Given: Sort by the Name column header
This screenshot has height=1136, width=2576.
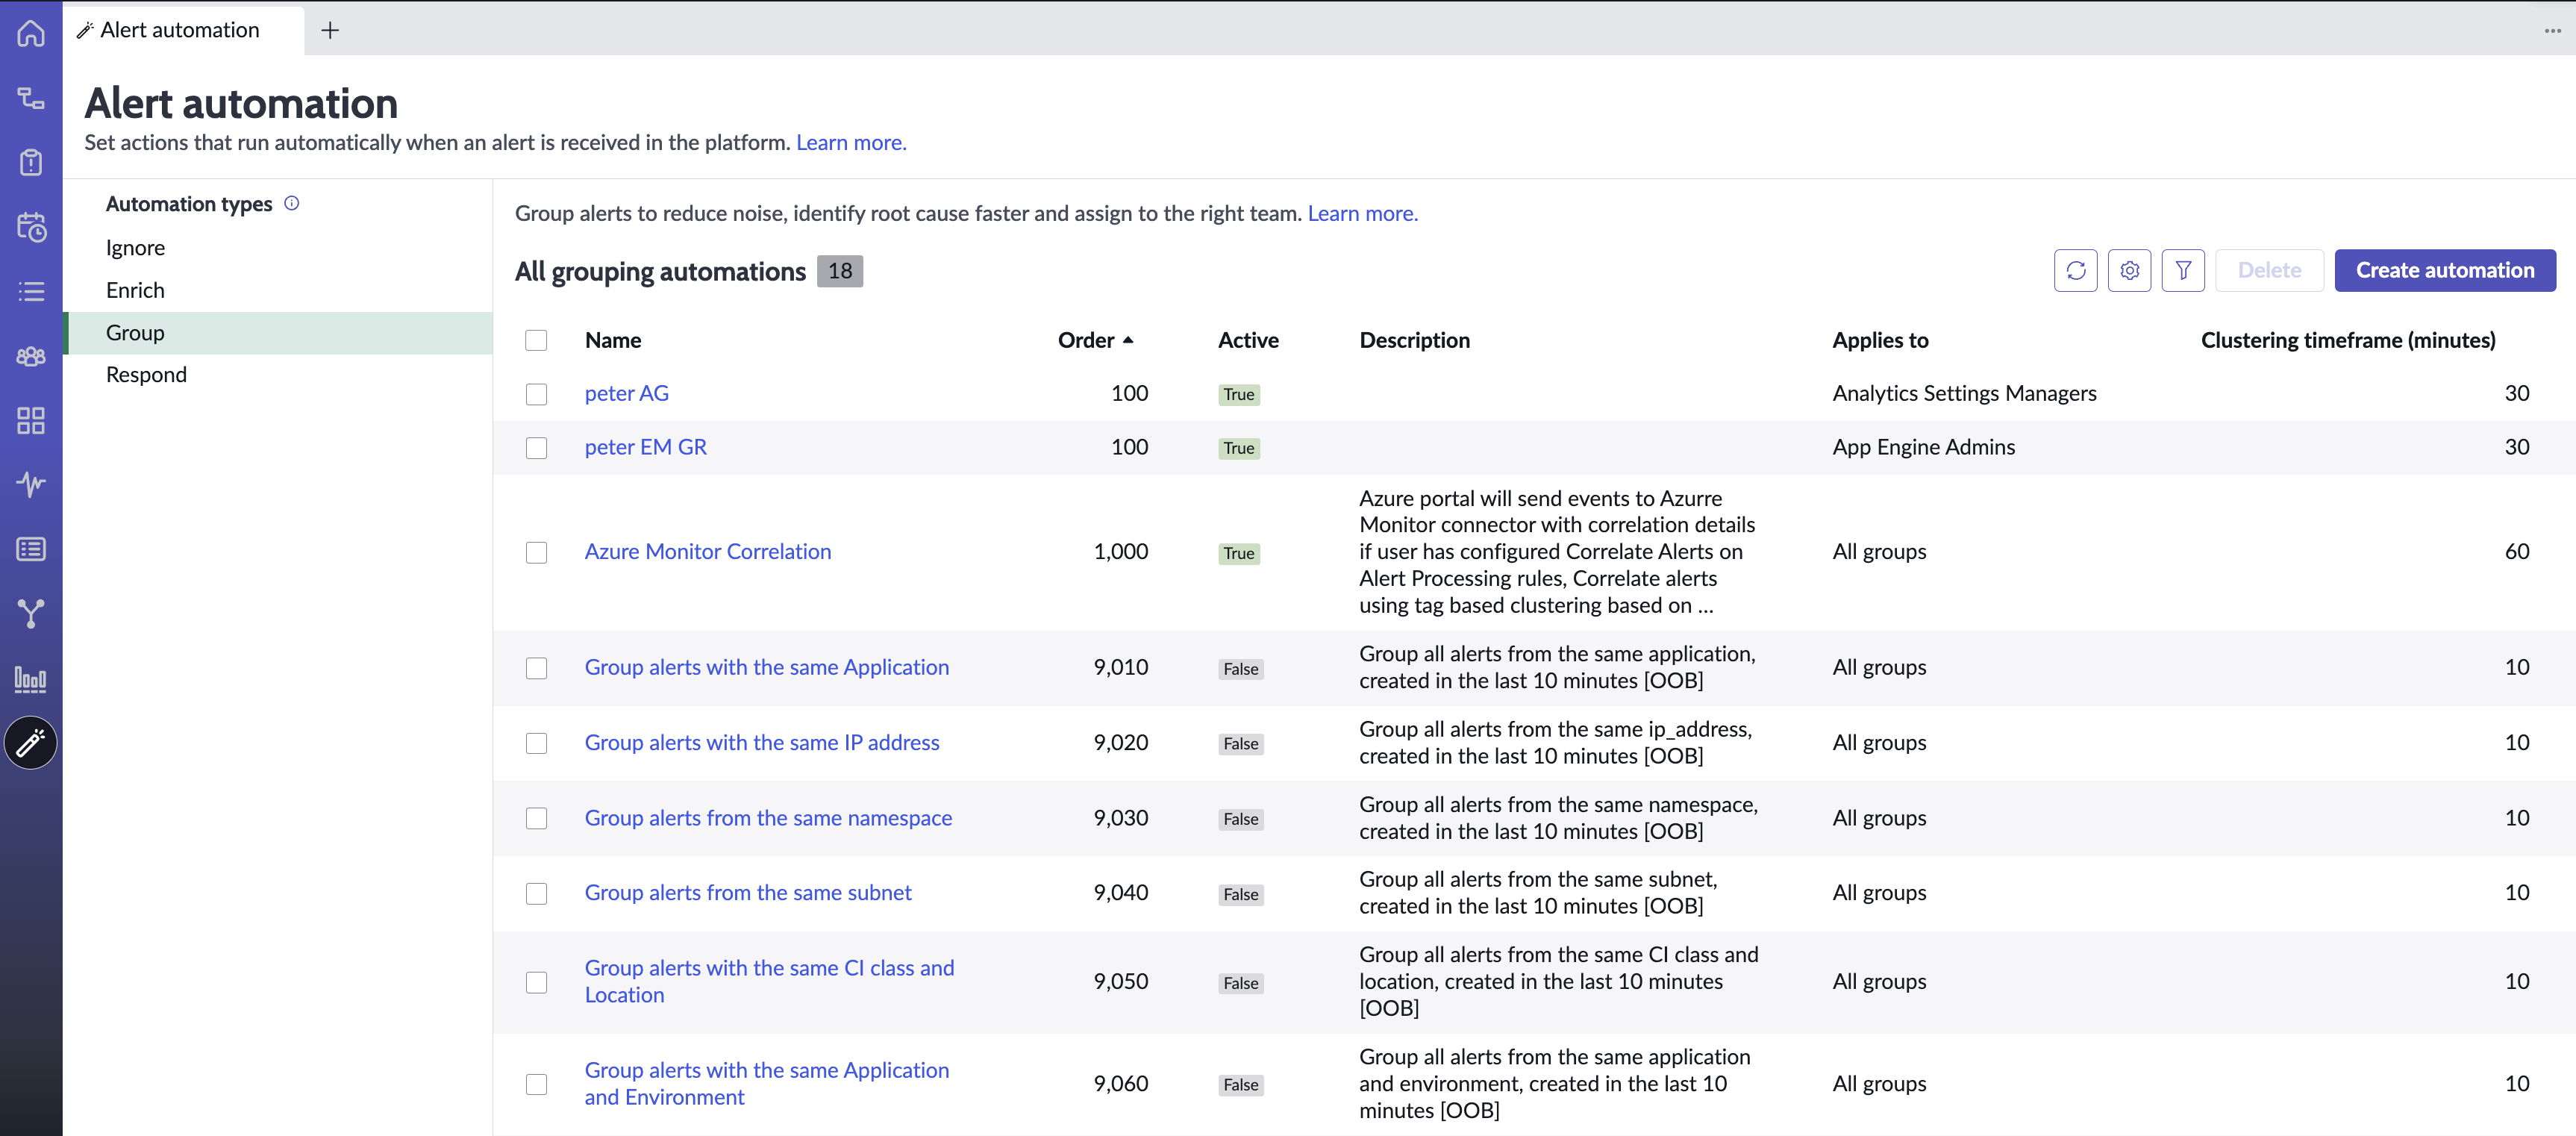Looking at the screenshot, I should pyautogui.click(x=613, y=341).
